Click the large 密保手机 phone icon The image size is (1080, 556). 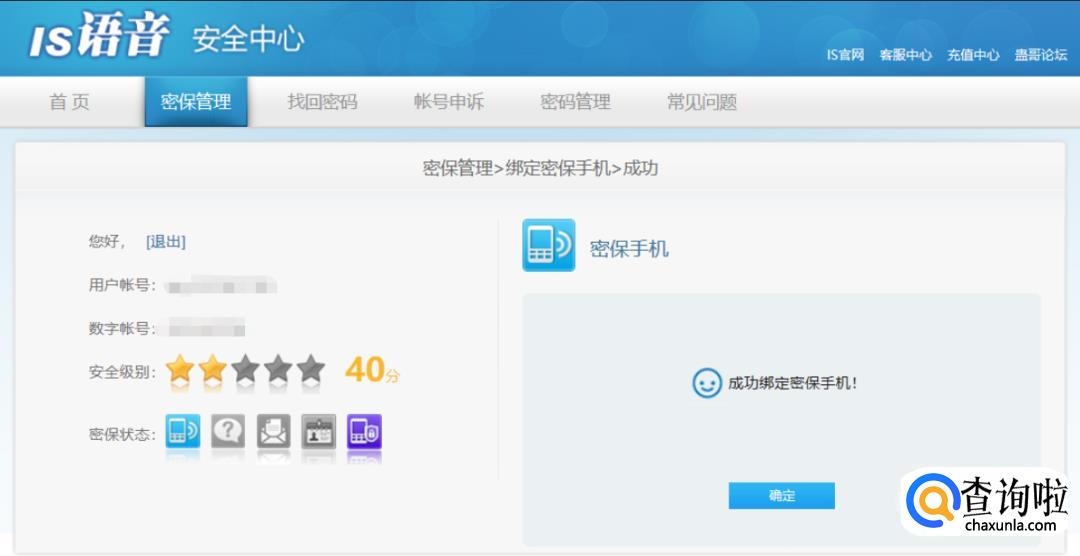click(548, 245)
